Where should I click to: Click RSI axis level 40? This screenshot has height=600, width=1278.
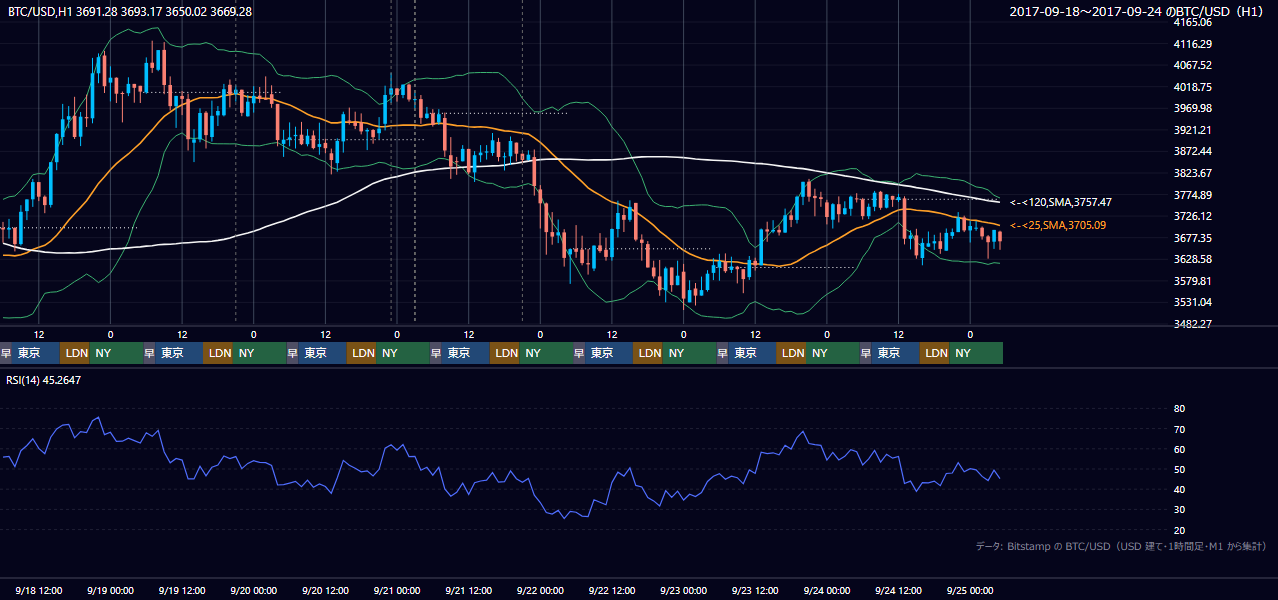click(1180, 489)
